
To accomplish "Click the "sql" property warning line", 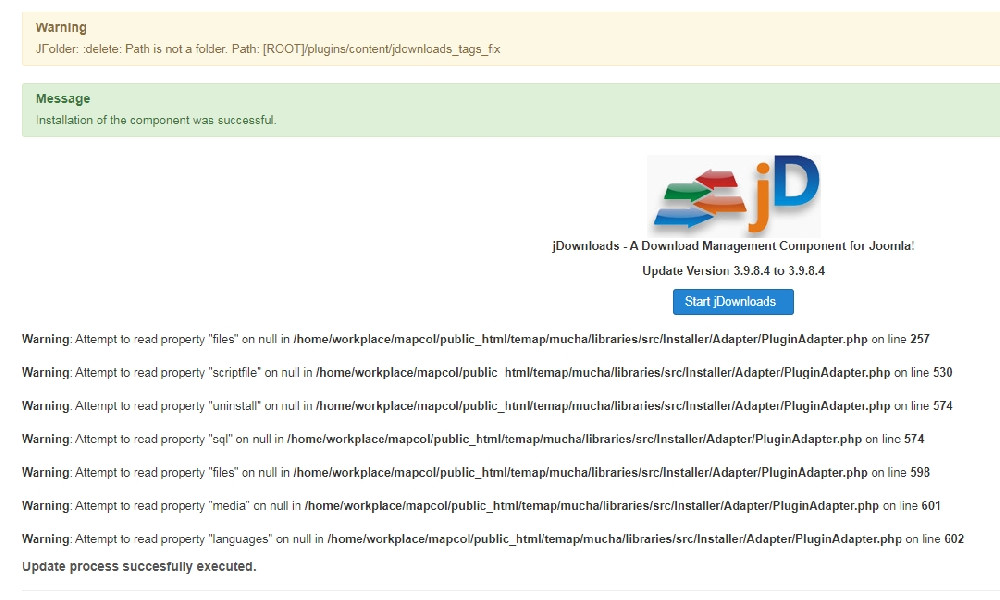I will (x=473, y=439).
